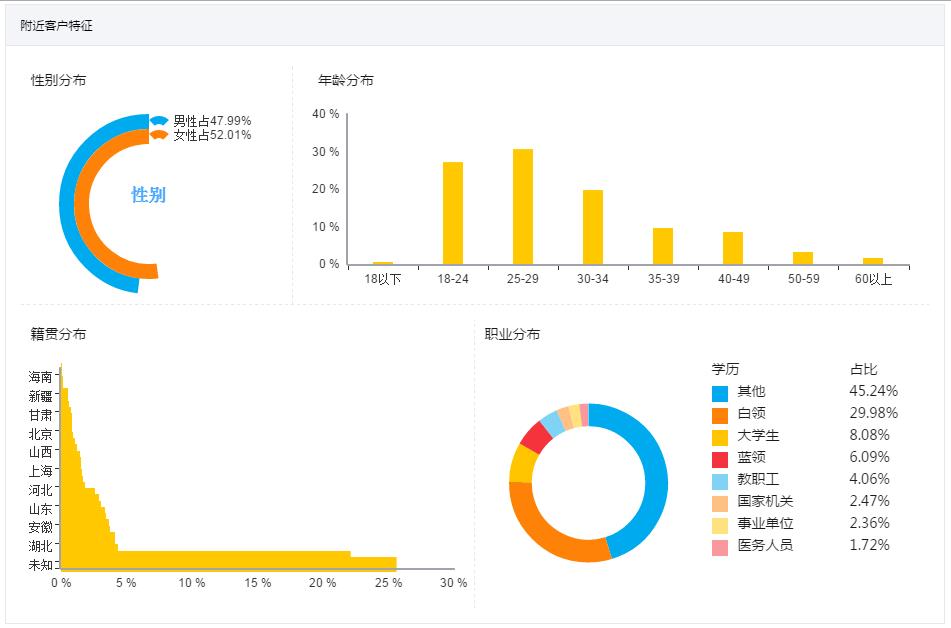Click the red 蓝领 donut segment
Image resolution: width=951 pixels, height=628 pixels.
537,437
